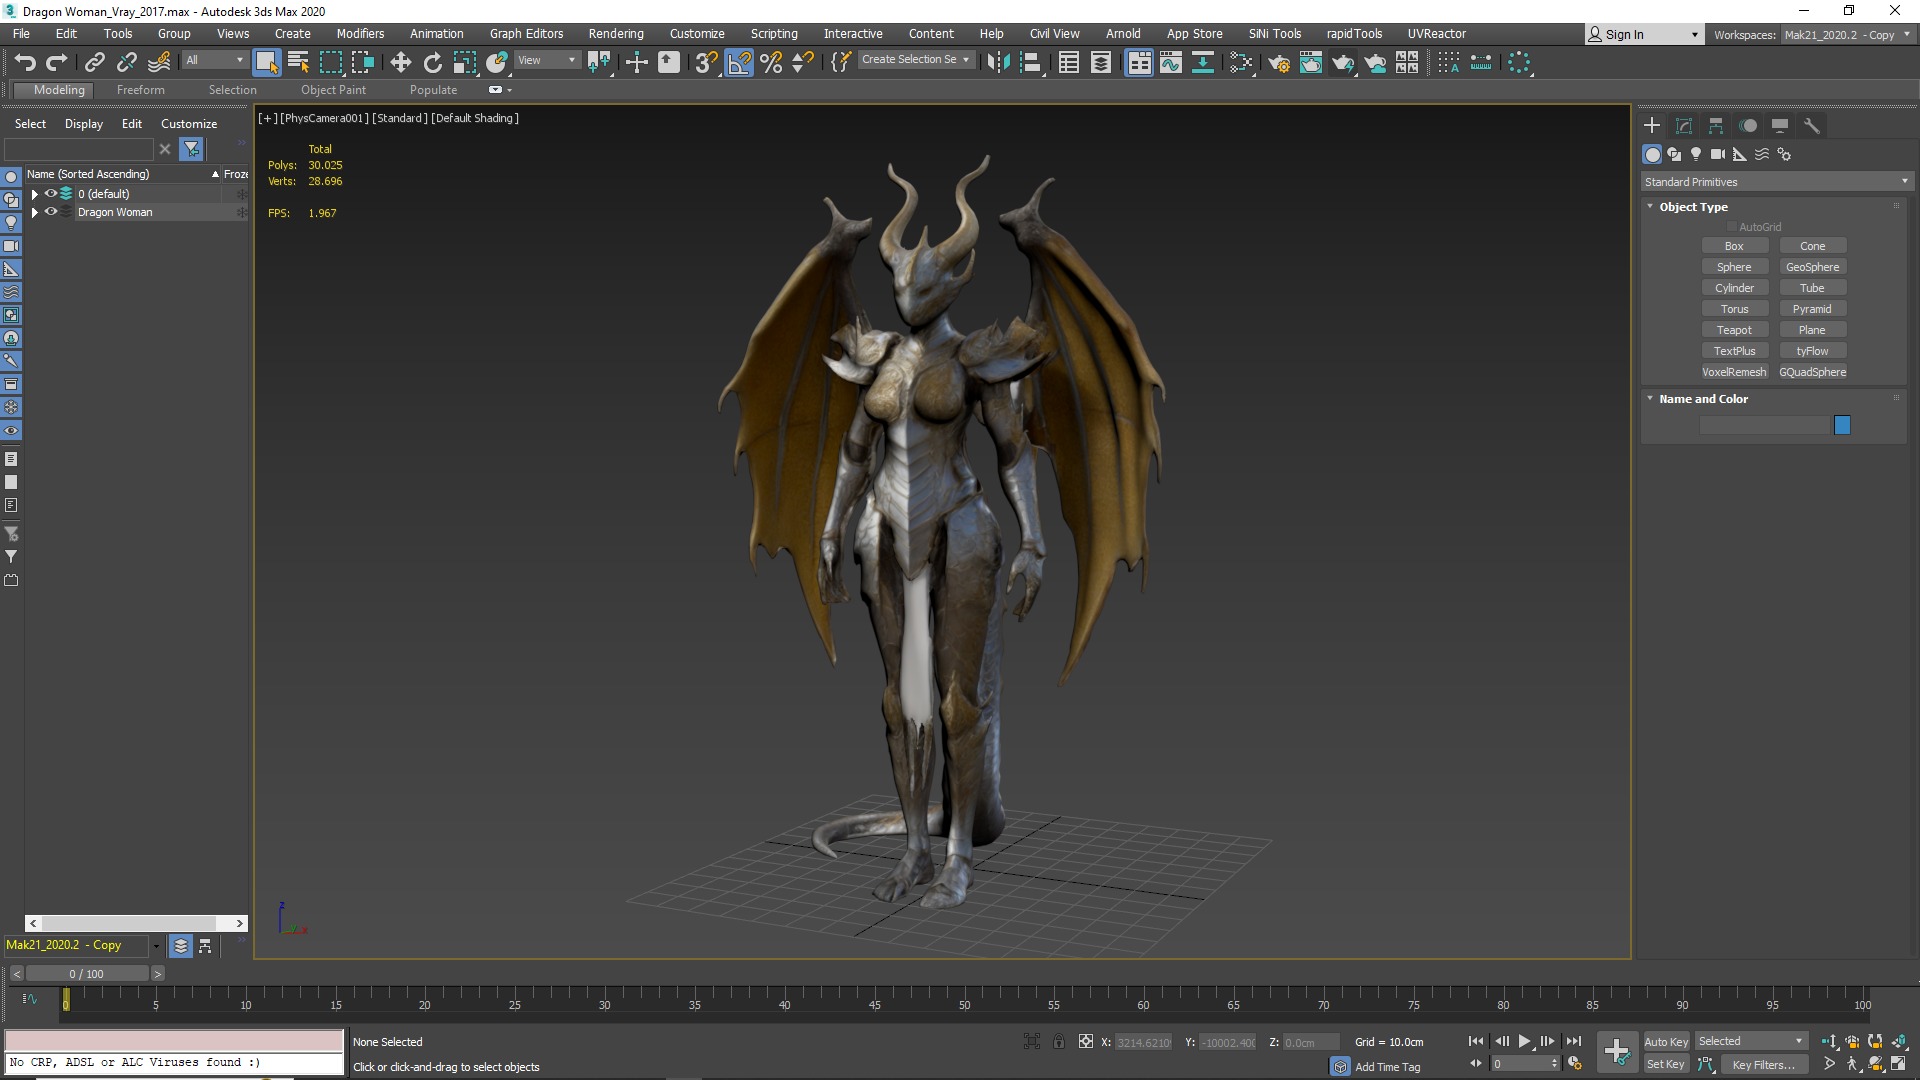Open the Scripting menu

tap(774, 33)
